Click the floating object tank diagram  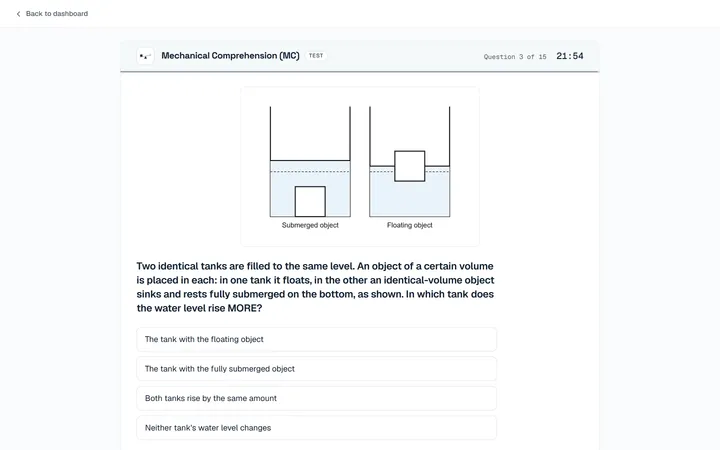[410, 162]
